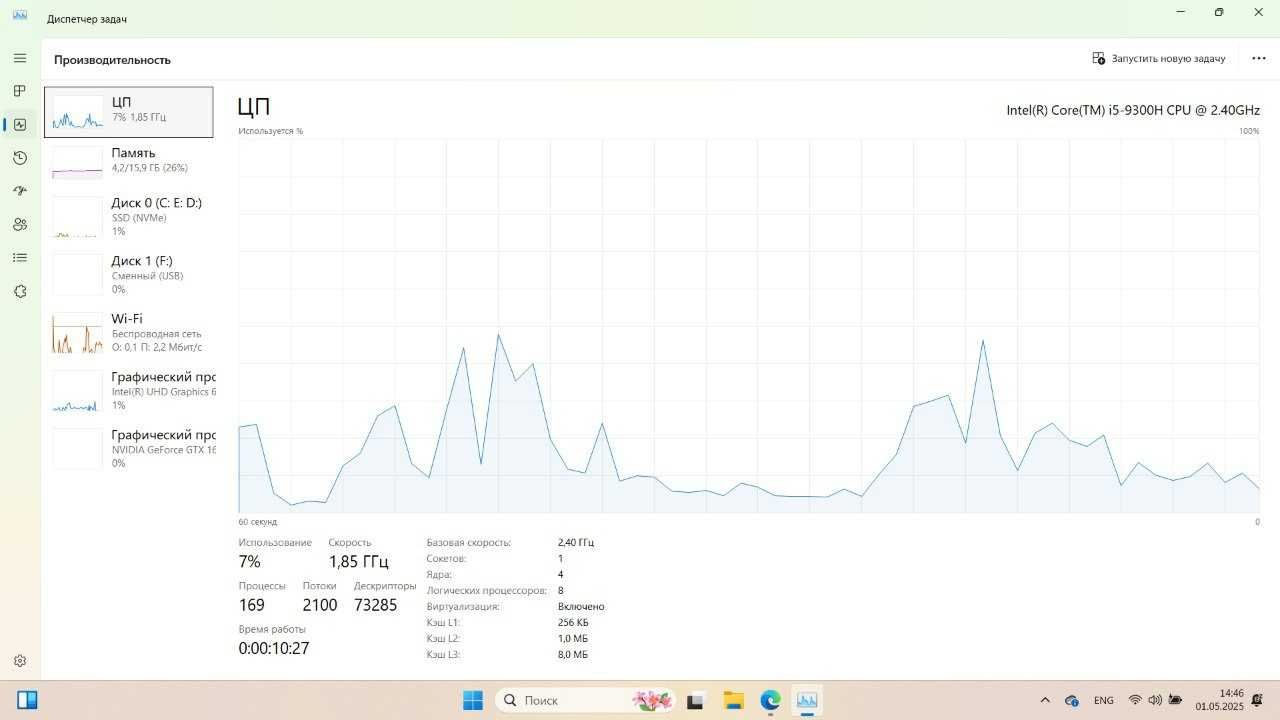The height and width of the screenshot is (720, 1280).
Task: Click Task Manager taskbar icon
Action: (806, 700)
